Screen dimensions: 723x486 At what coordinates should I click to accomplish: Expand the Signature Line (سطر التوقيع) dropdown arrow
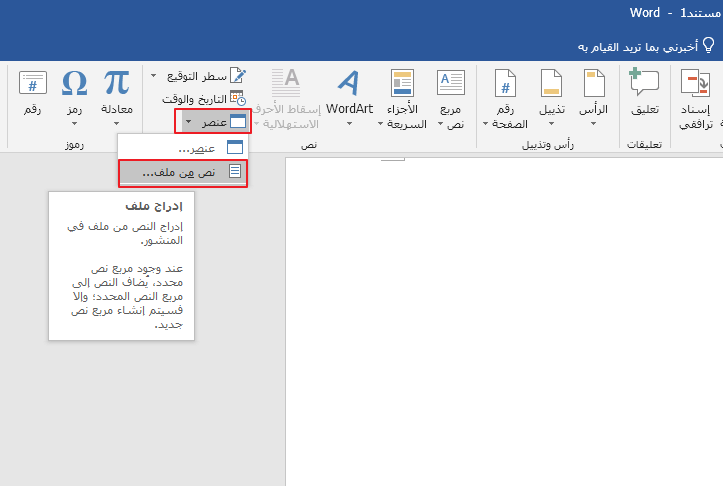tap(154, 76)
